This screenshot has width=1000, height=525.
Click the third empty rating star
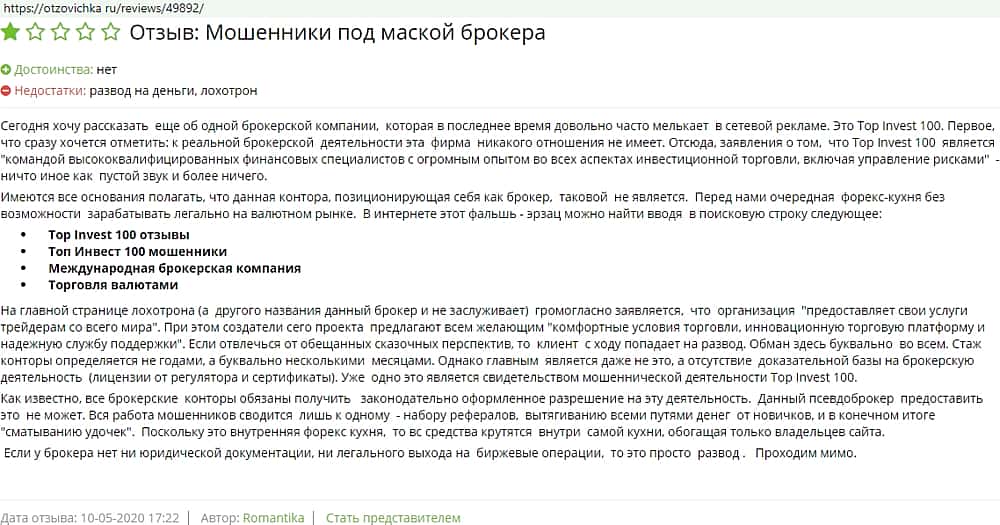[x=61, y=33]
